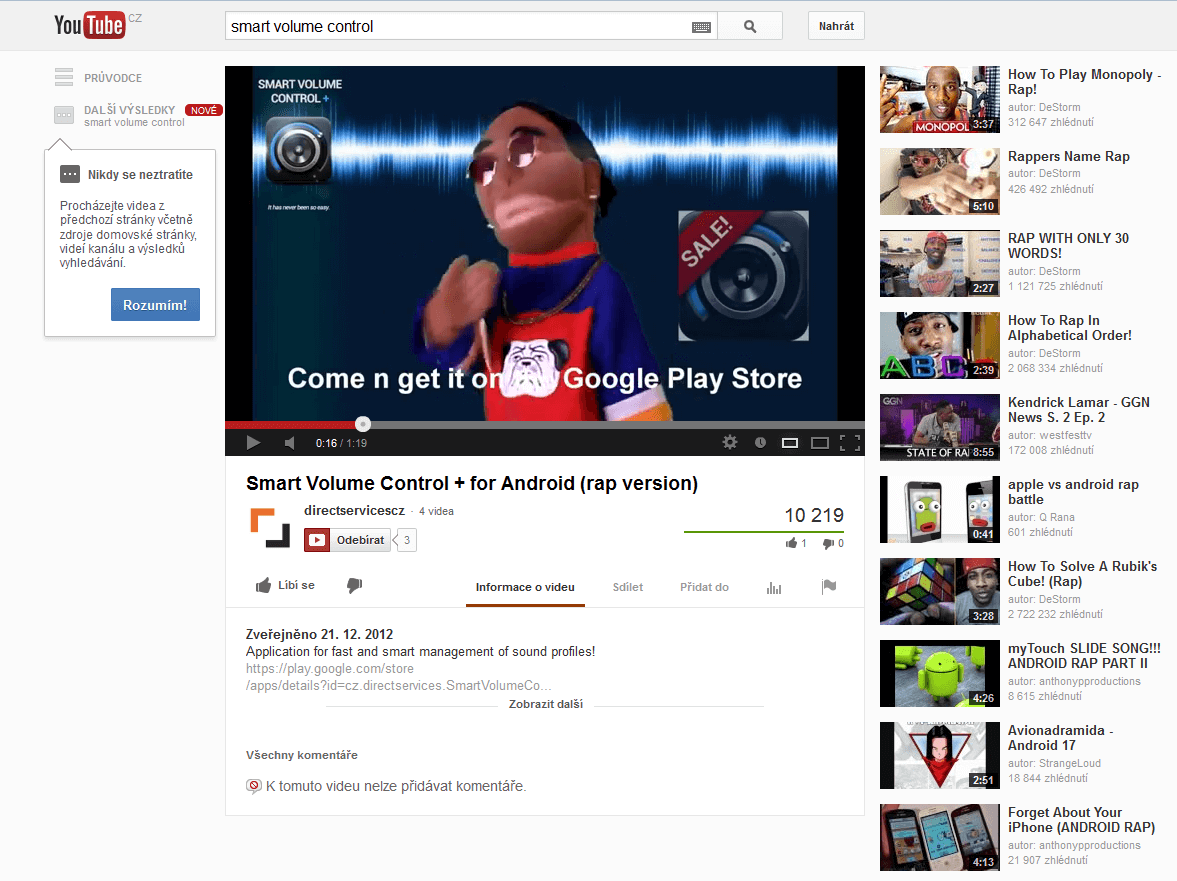Image resolution: width=1177 pixels, height=881 pixels.
Task: Click the Rozumím! button
Action: [155, 305]
